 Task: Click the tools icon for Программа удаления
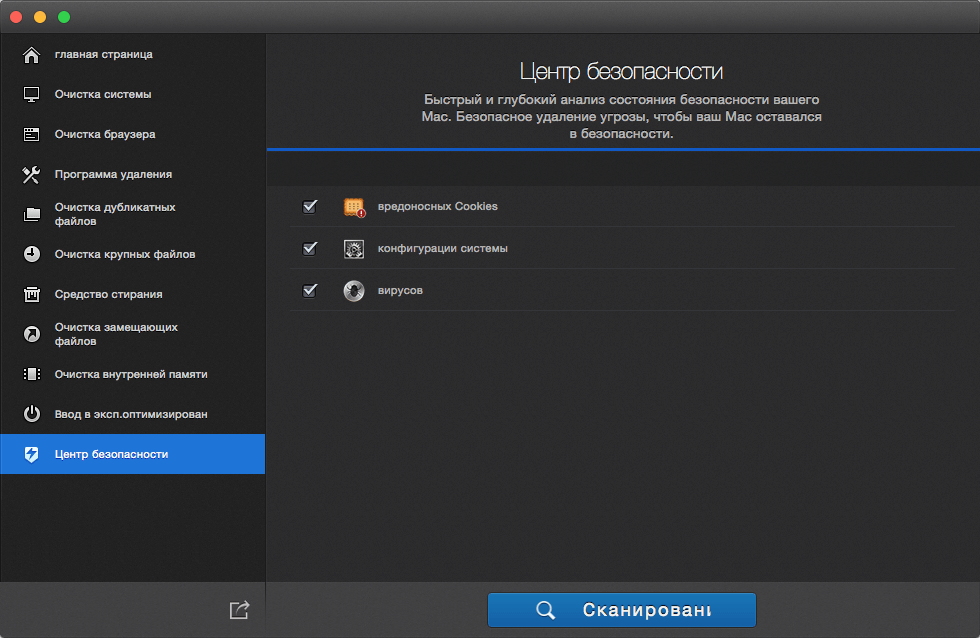click(31, 174)
